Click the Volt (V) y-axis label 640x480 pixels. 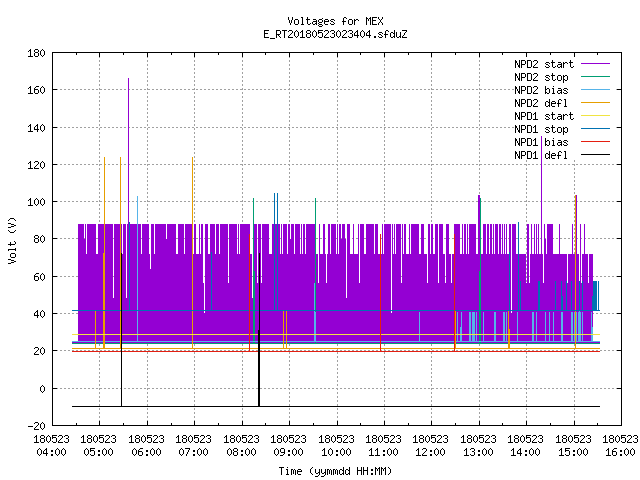(13, 240)
